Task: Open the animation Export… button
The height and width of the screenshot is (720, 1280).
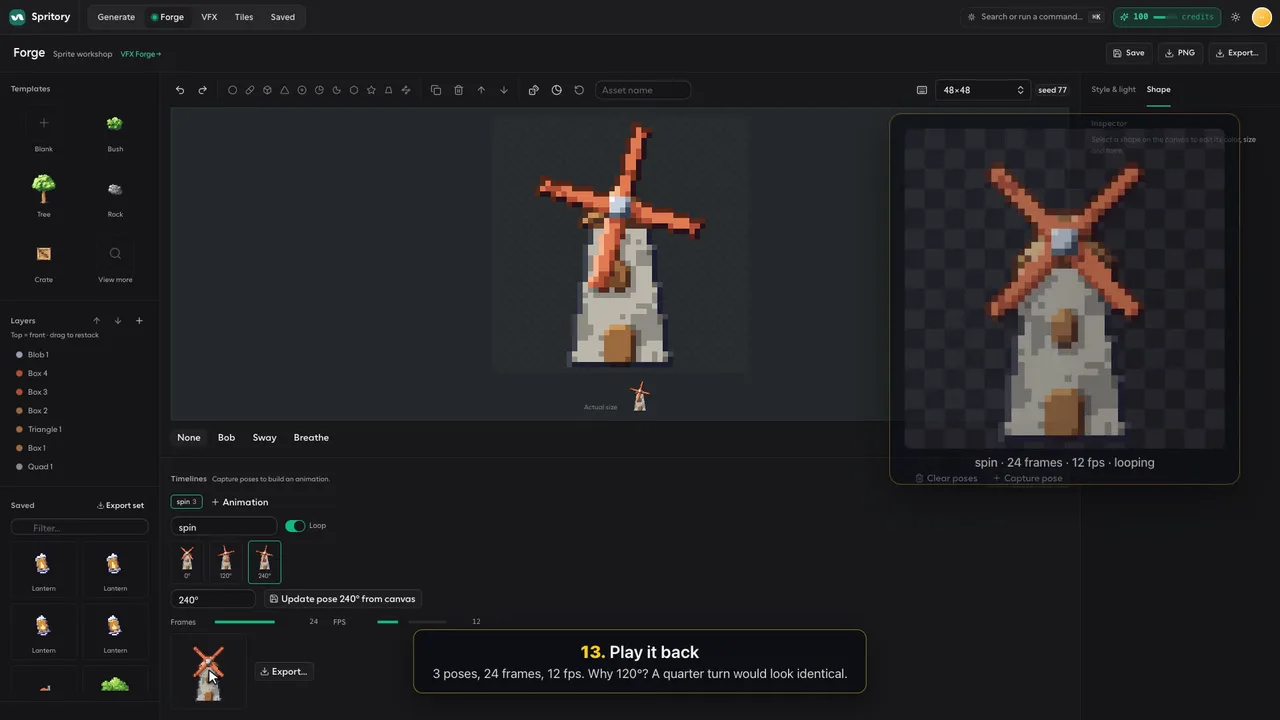Action: pyautogui.click(x=283, y=672)
